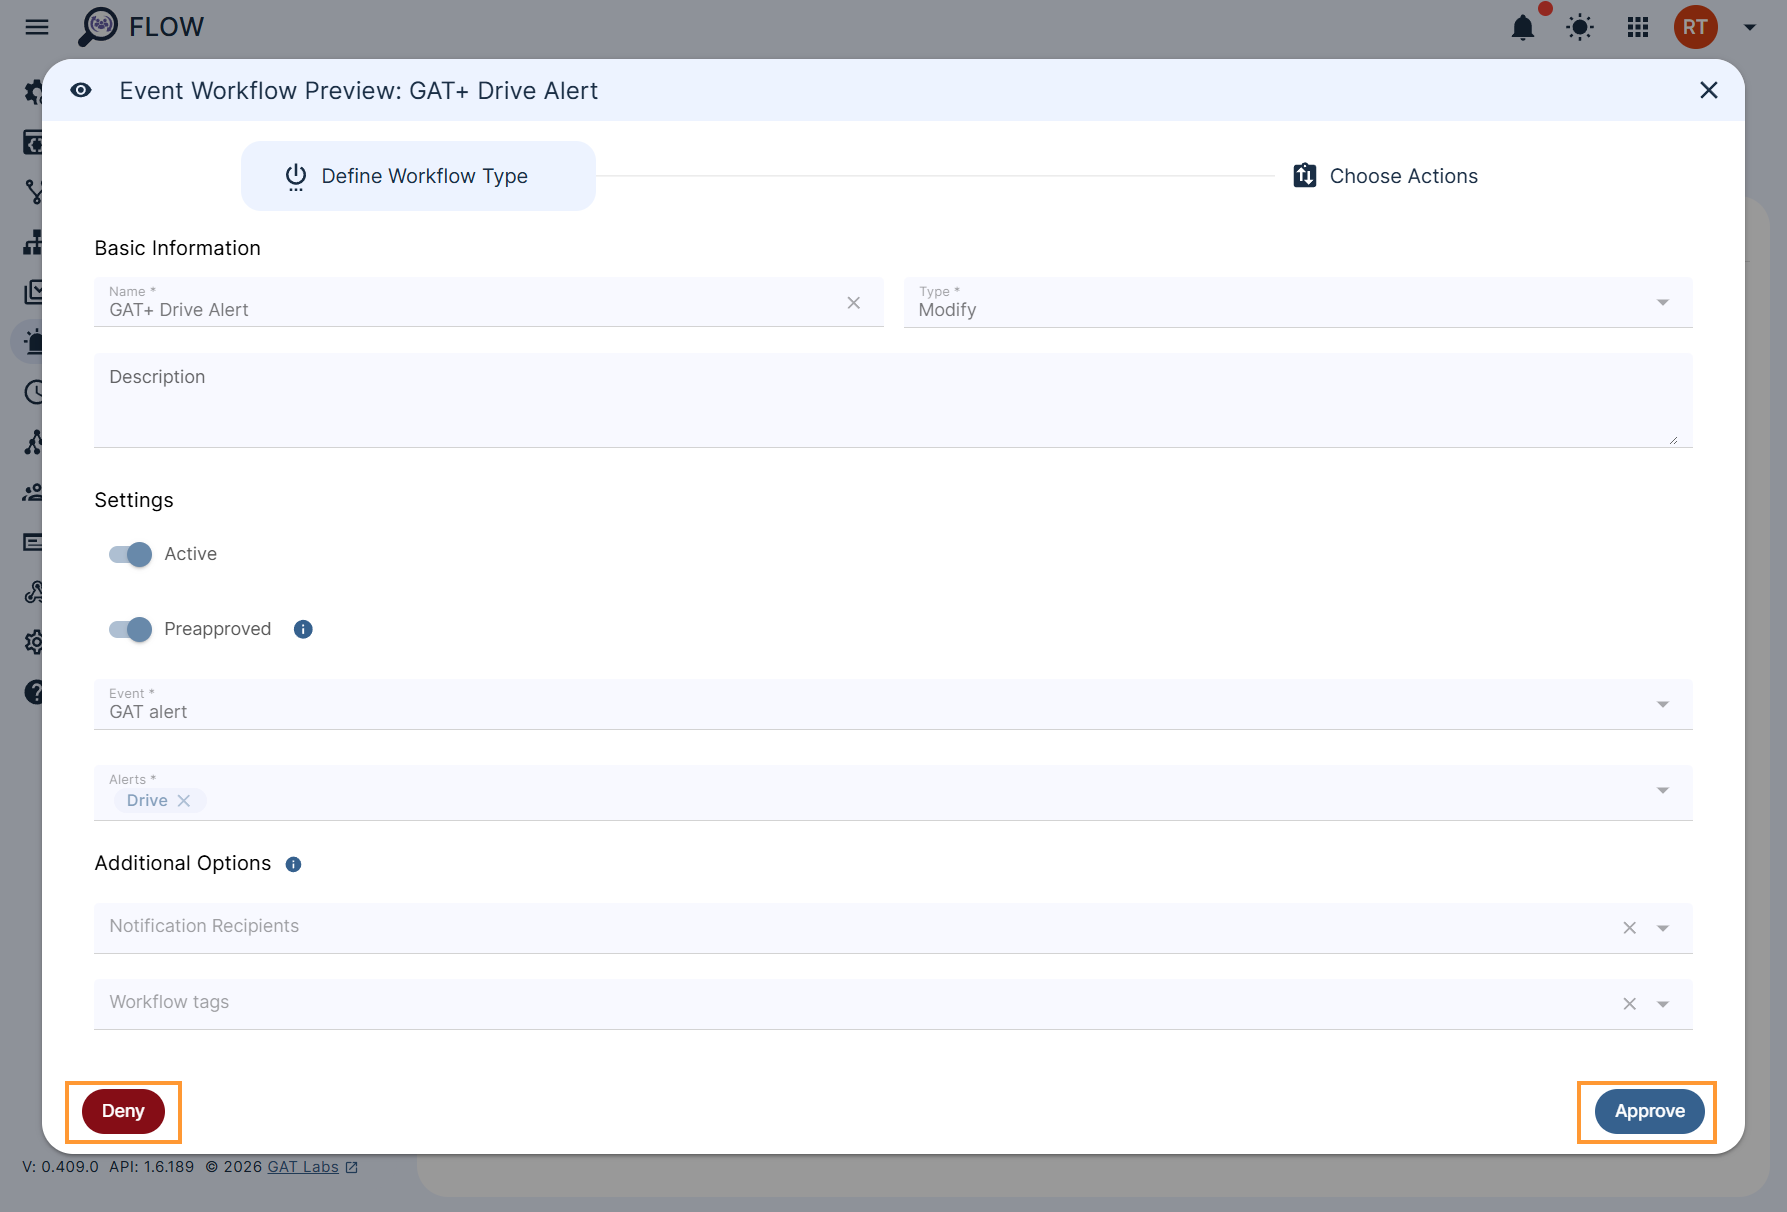Click the RT user avatar
Screen dimensions: 1787x1212
pos(1695,28)
